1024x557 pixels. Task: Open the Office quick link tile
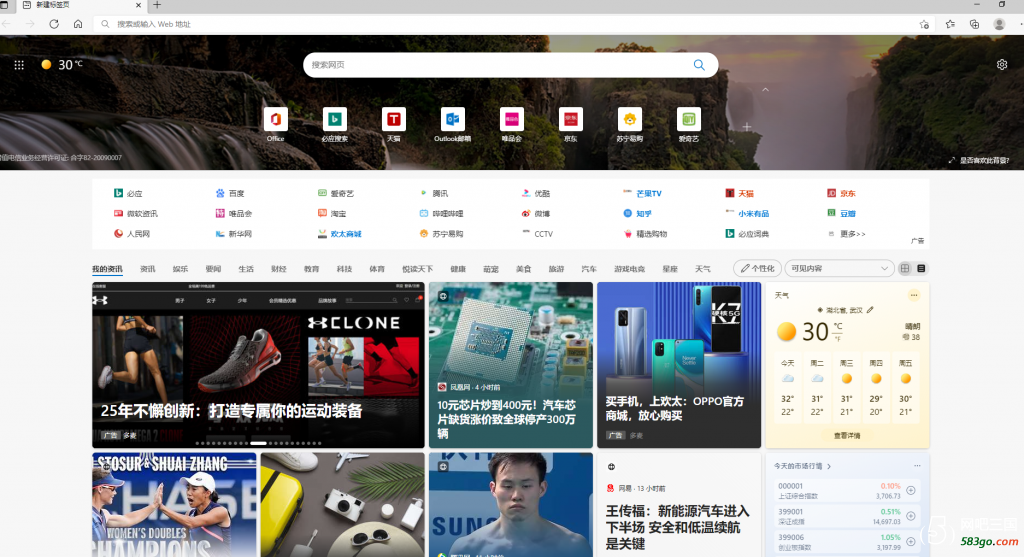tap(276, 120)
